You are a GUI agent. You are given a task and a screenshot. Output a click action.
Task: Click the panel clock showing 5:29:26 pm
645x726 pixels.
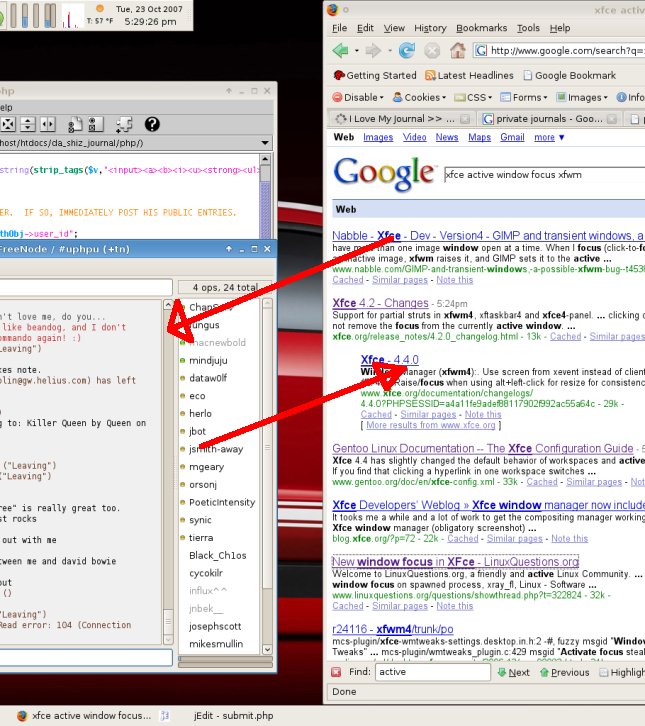coord(150,21)
